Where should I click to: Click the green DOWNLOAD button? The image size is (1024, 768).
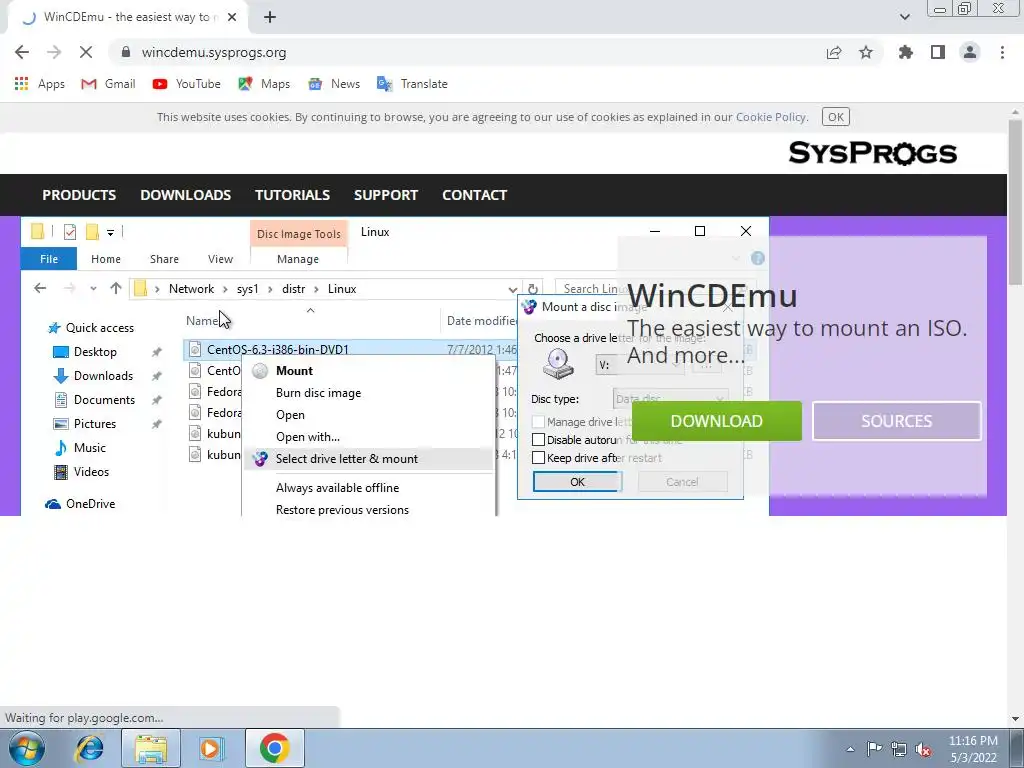click(x=716, y=421)
